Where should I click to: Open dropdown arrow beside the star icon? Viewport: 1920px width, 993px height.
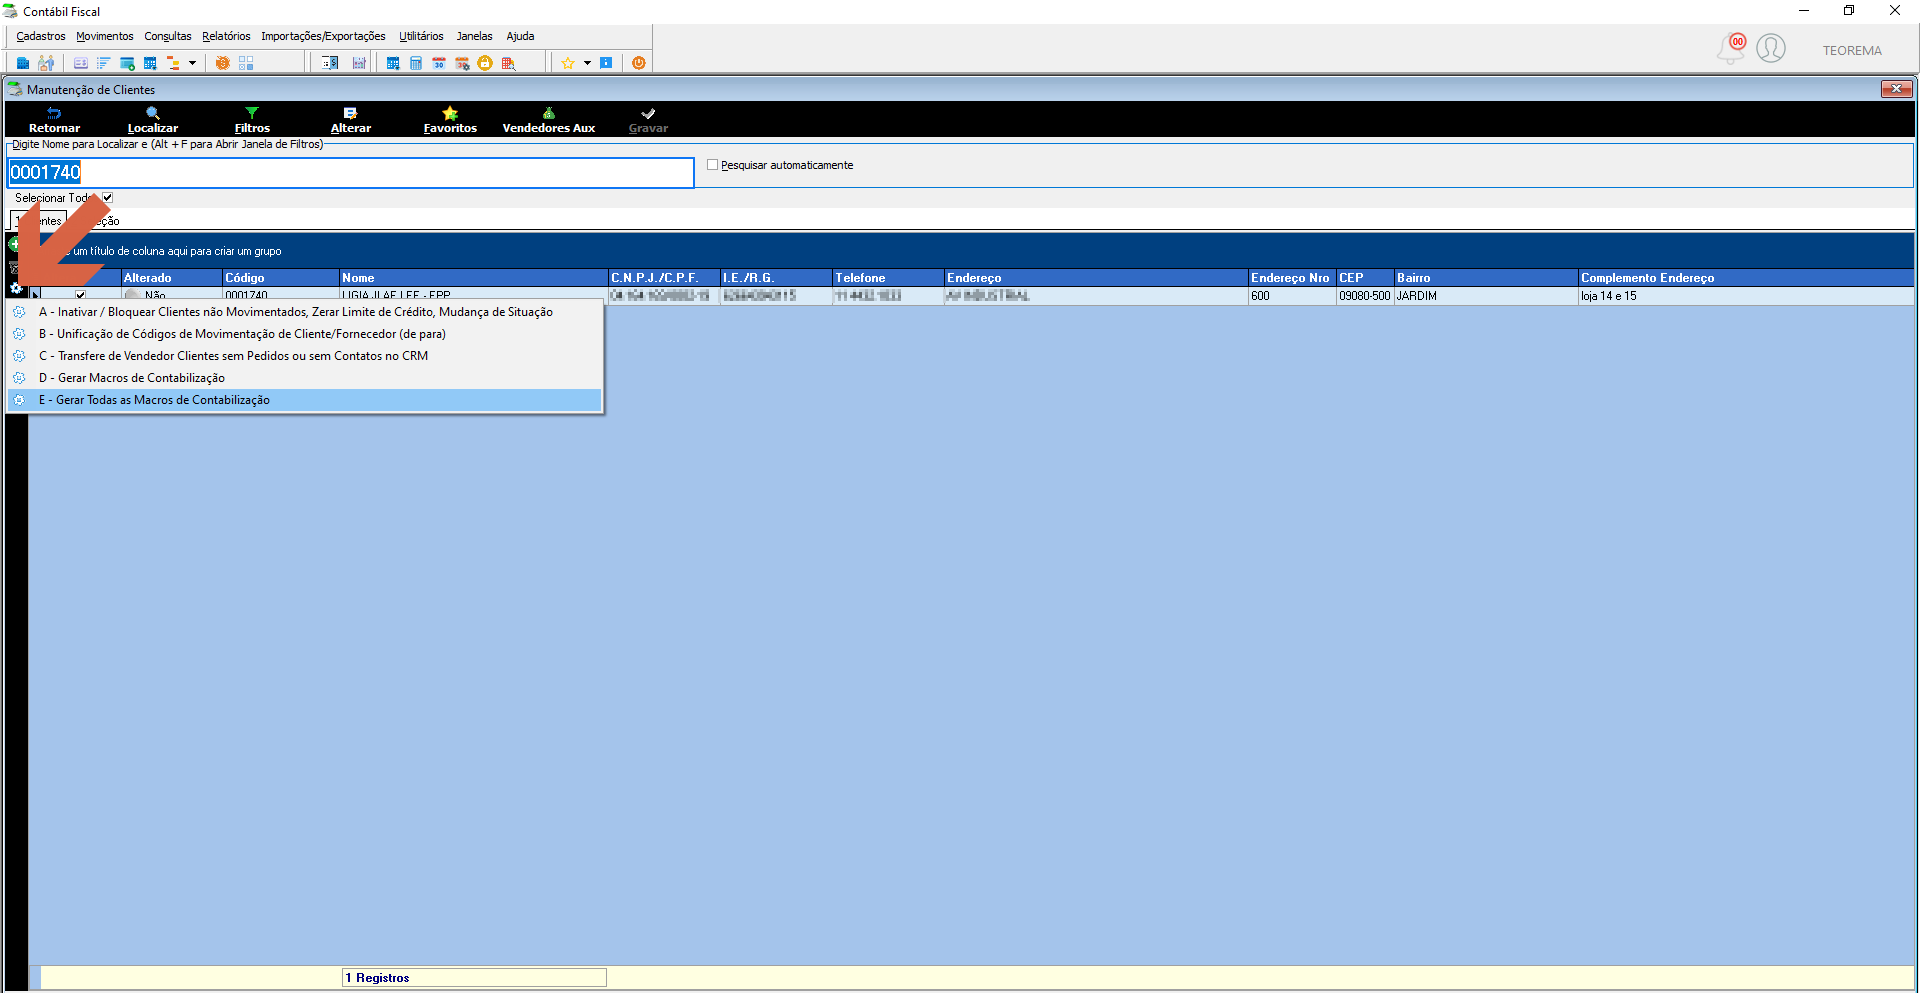click(587, 63)
